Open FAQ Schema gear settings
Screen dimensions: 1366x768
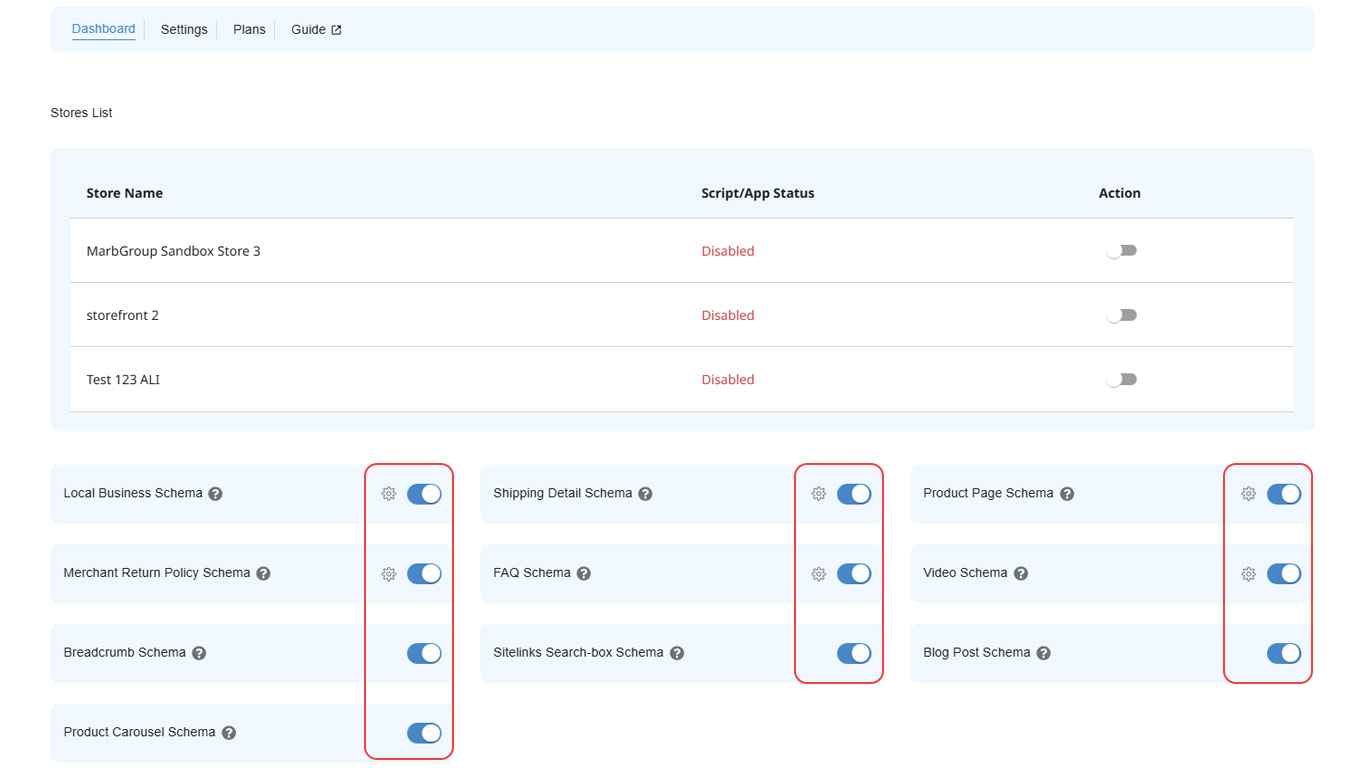coord(818,574)
